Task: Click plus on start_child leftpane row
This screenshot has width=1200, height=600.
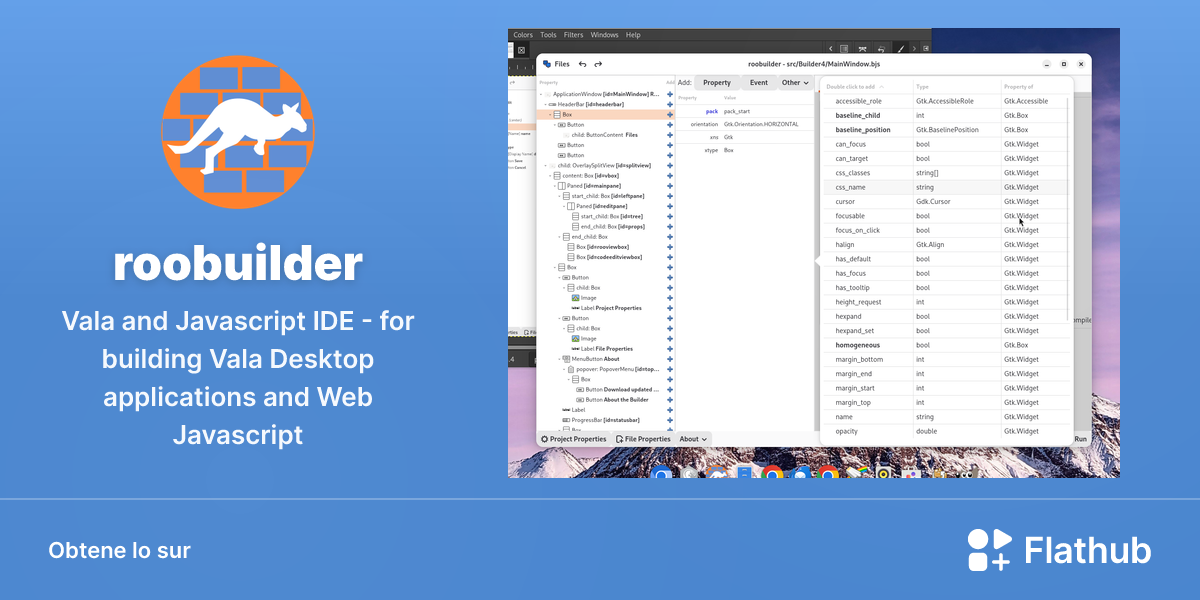Action: [670, 196]
